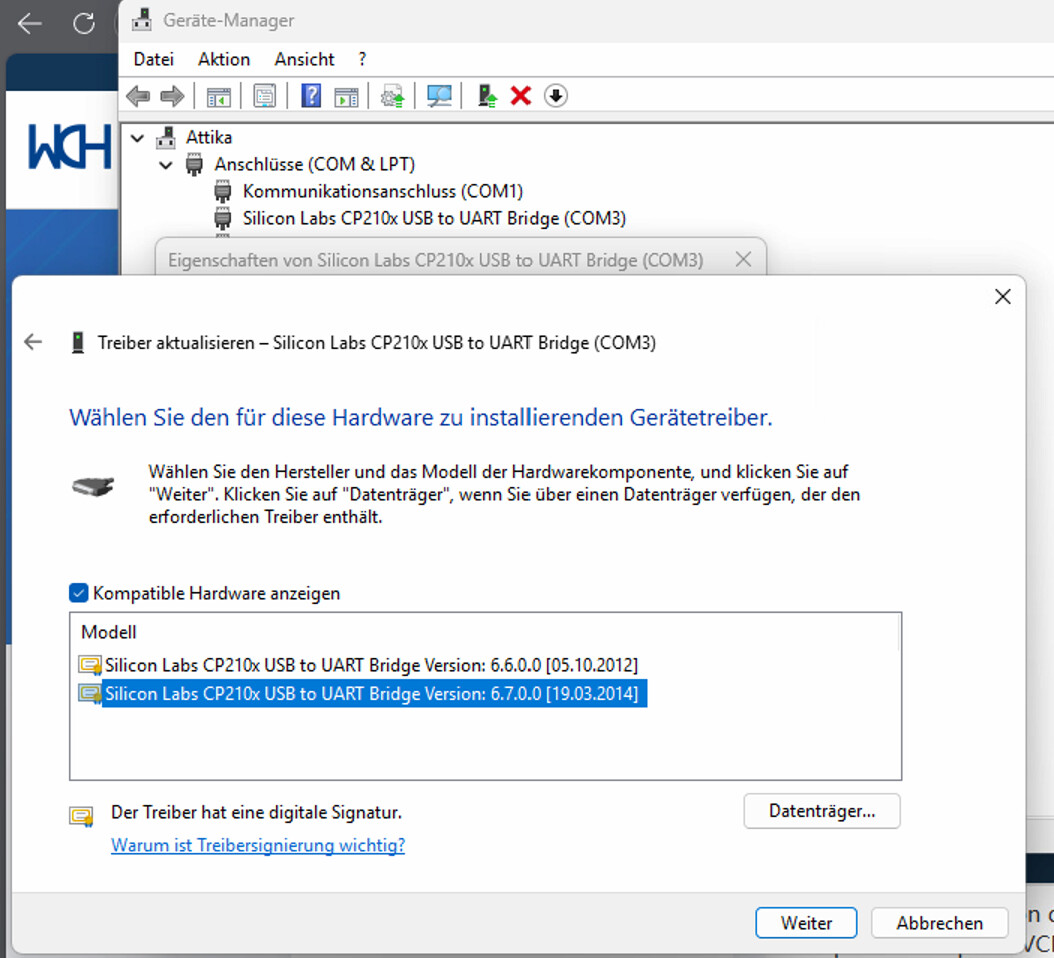This screenshot has height=958, width=1054.
Task: Click the browser reload icon
Action: (x=84, y=24)
